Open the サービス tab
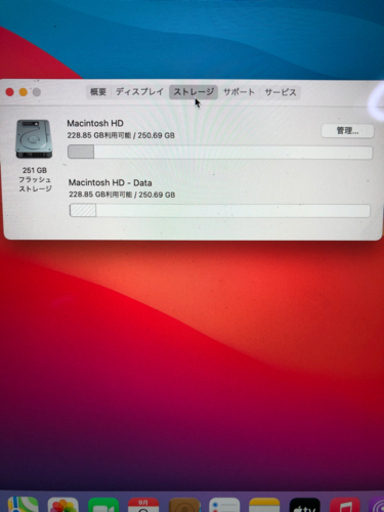This screenshot has height=512, width=384. point(280,92)
